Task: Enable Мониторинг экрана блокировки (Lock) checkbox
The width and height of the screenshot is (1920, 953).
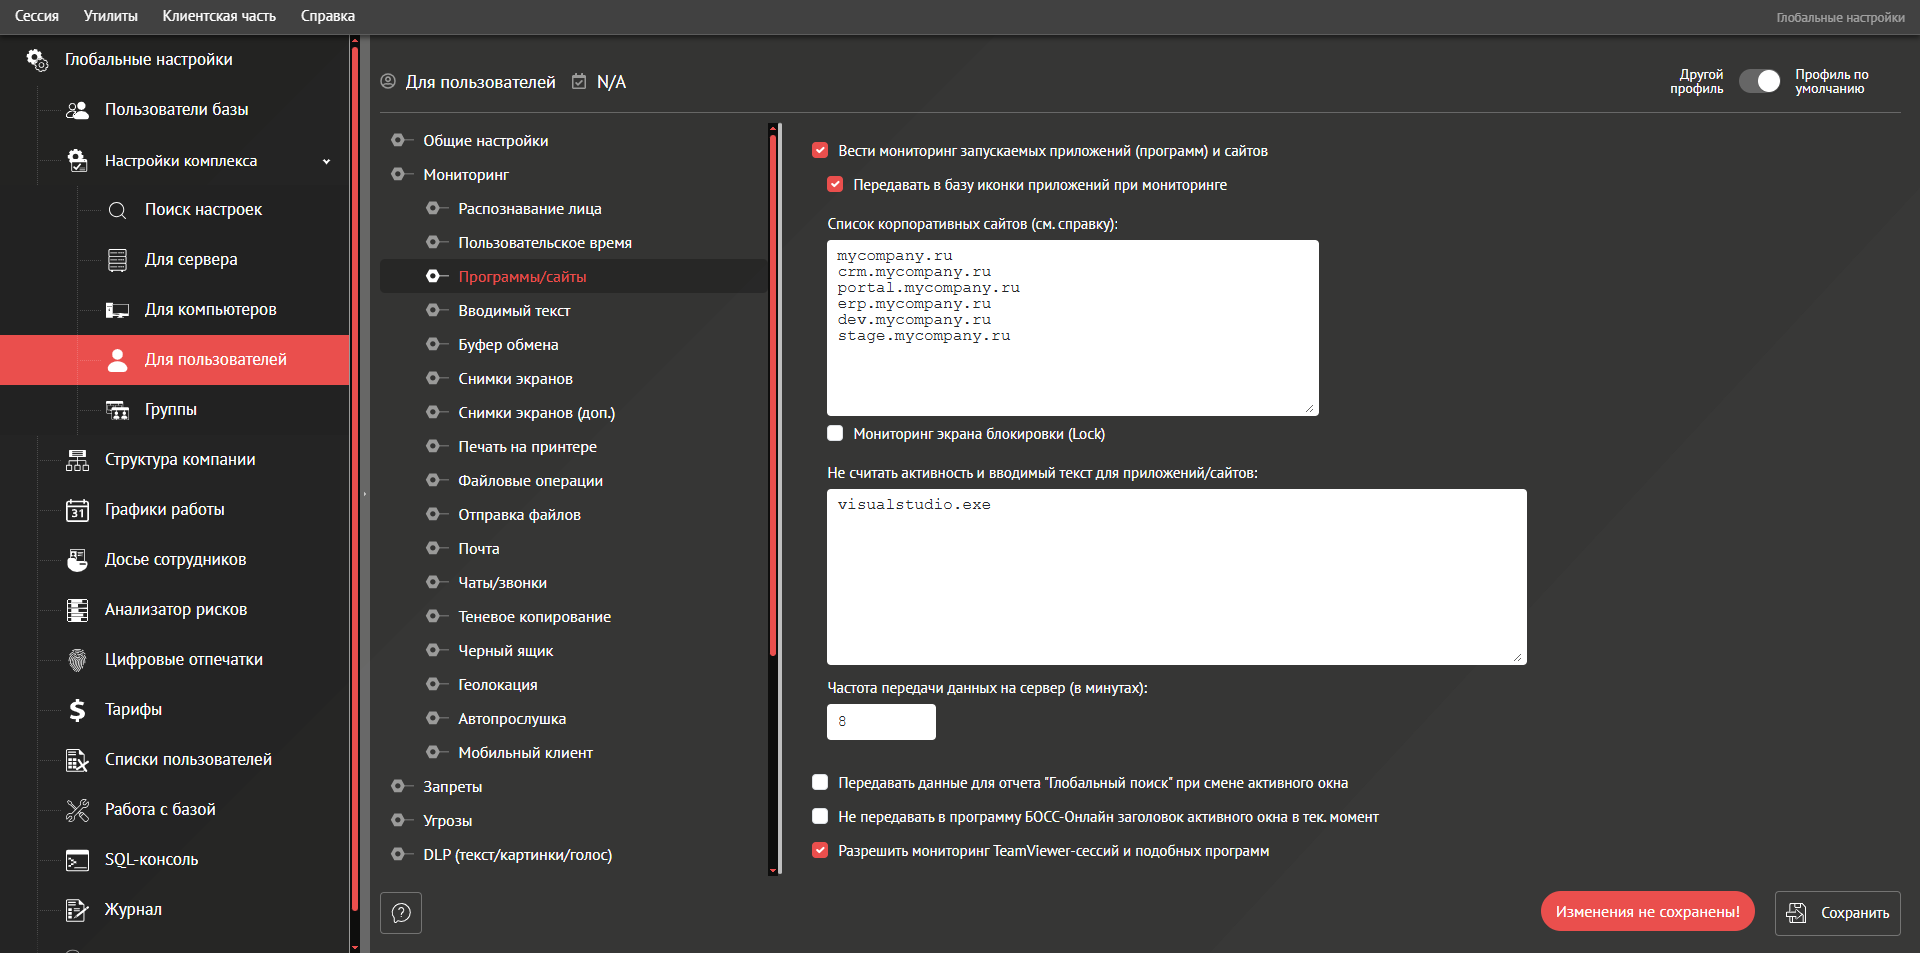Action: click(x=835, y=434)
